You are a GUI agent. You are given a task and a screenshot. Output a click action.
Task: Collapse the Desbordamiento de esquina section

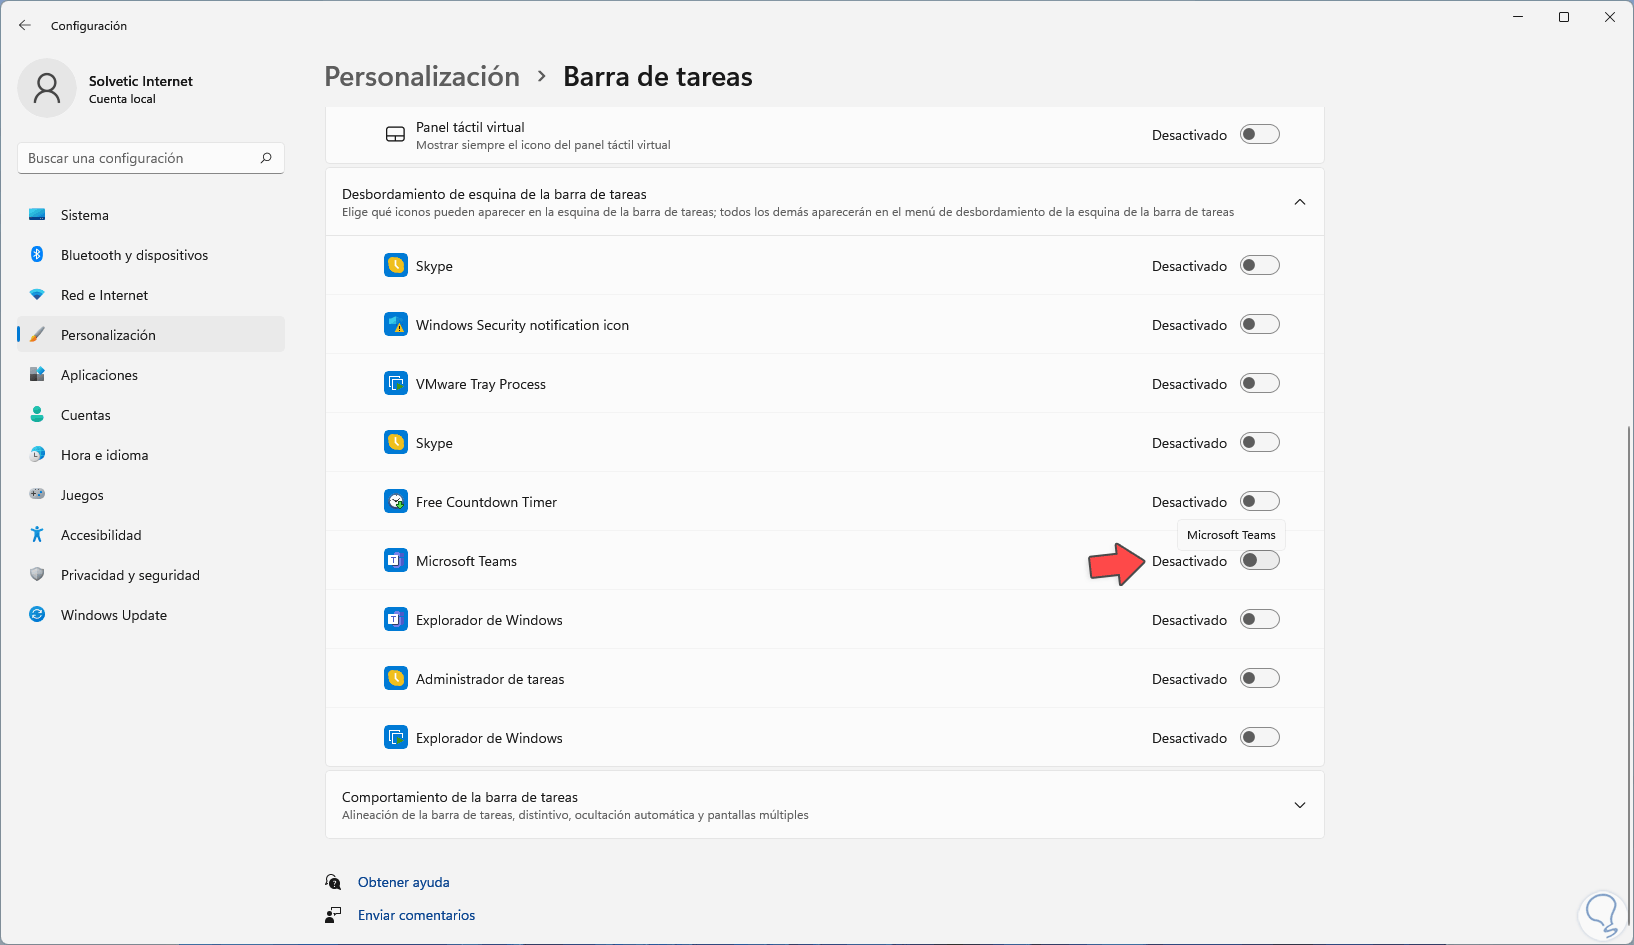[x=1299, y=202]
